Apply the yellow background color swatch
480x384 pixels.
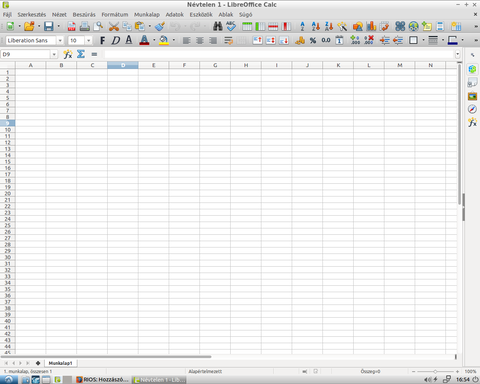point(164,40)
